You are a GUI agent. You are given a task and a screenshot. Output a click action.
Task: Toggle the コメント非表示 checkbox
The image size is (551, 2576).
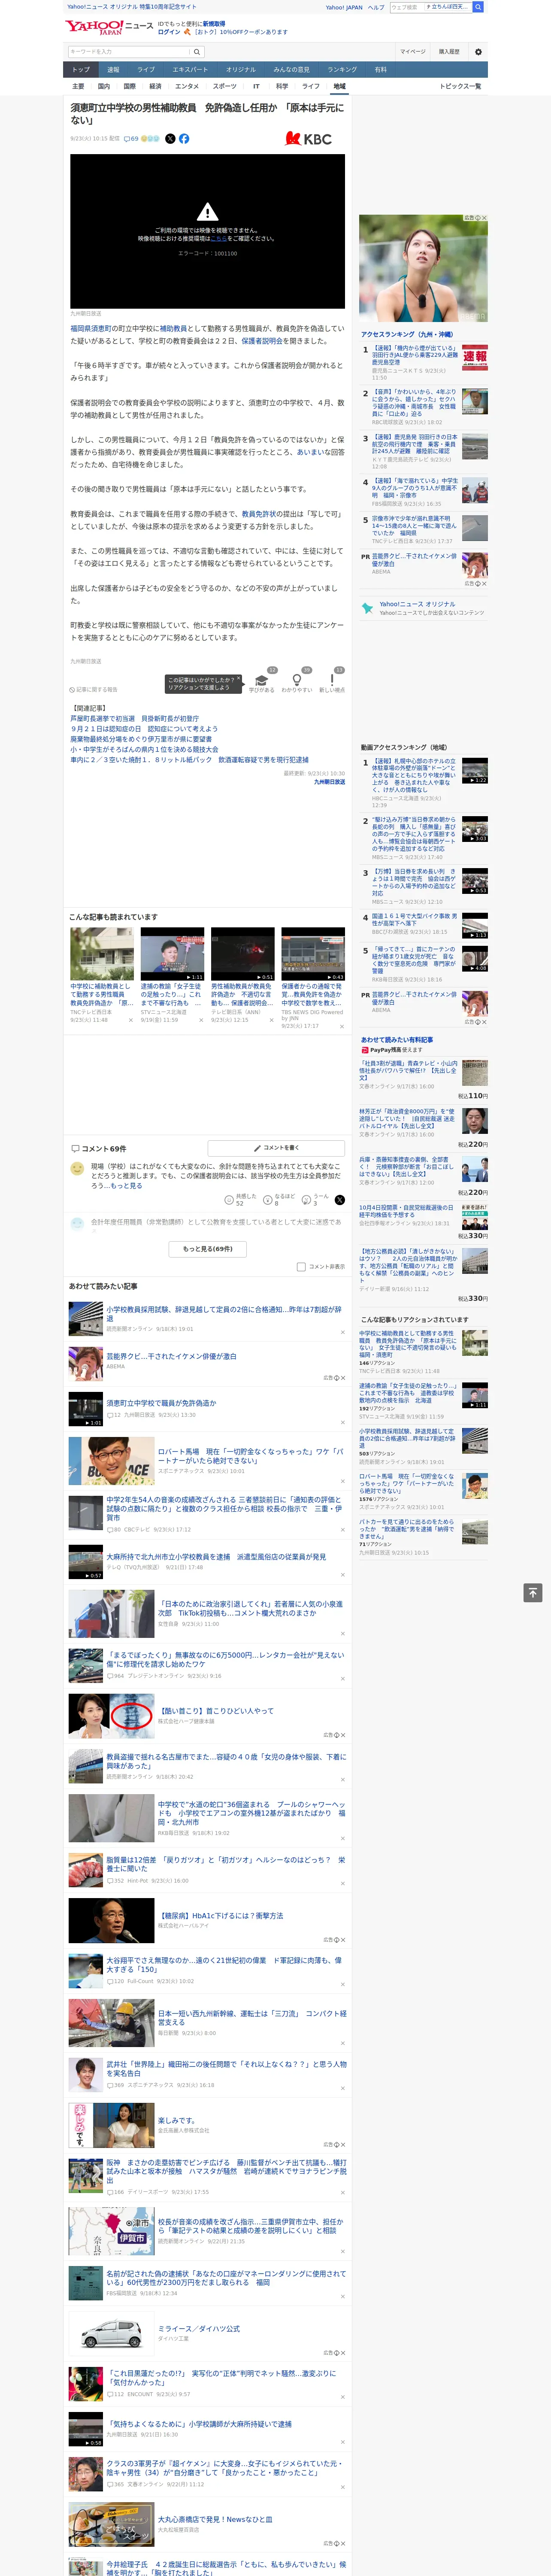tap(301, 1266)
